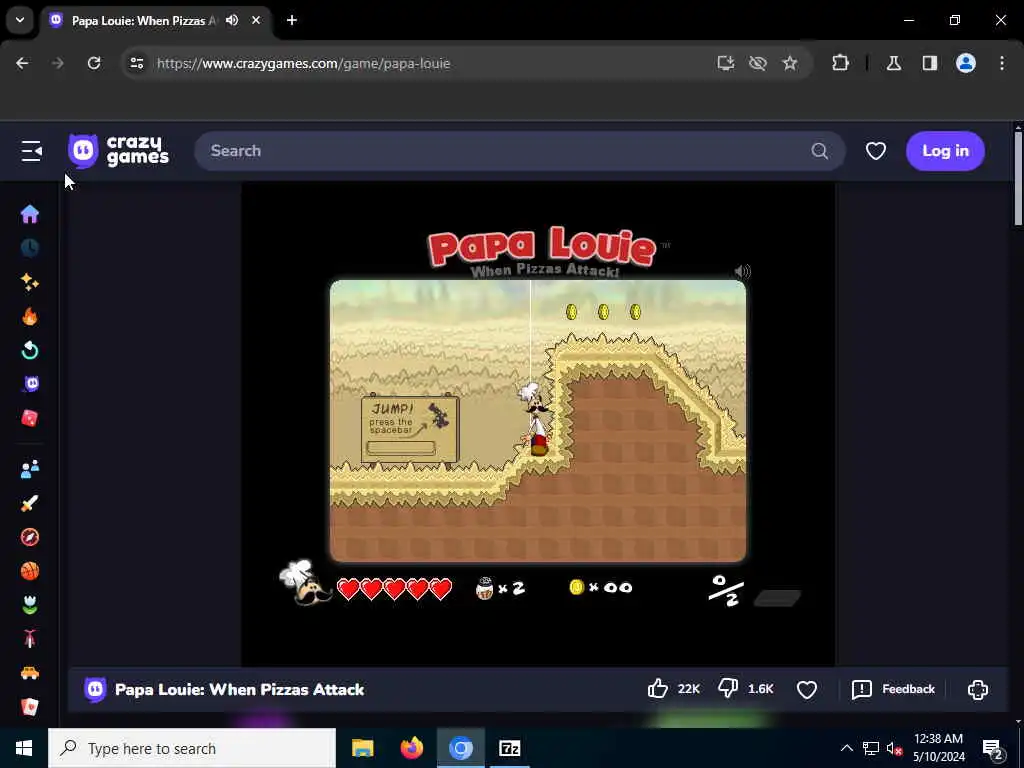Open the Feedback button

point(893,690)
